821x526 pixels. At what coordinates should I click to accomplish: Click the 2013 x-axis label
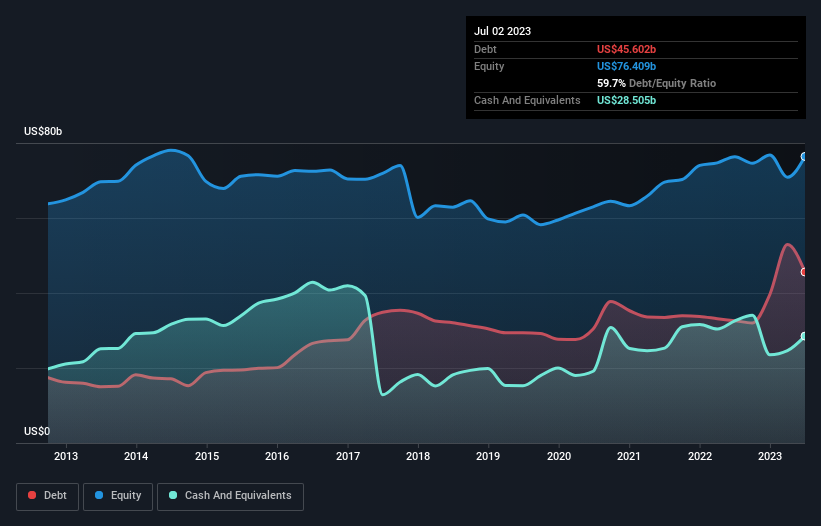[66, 456]
